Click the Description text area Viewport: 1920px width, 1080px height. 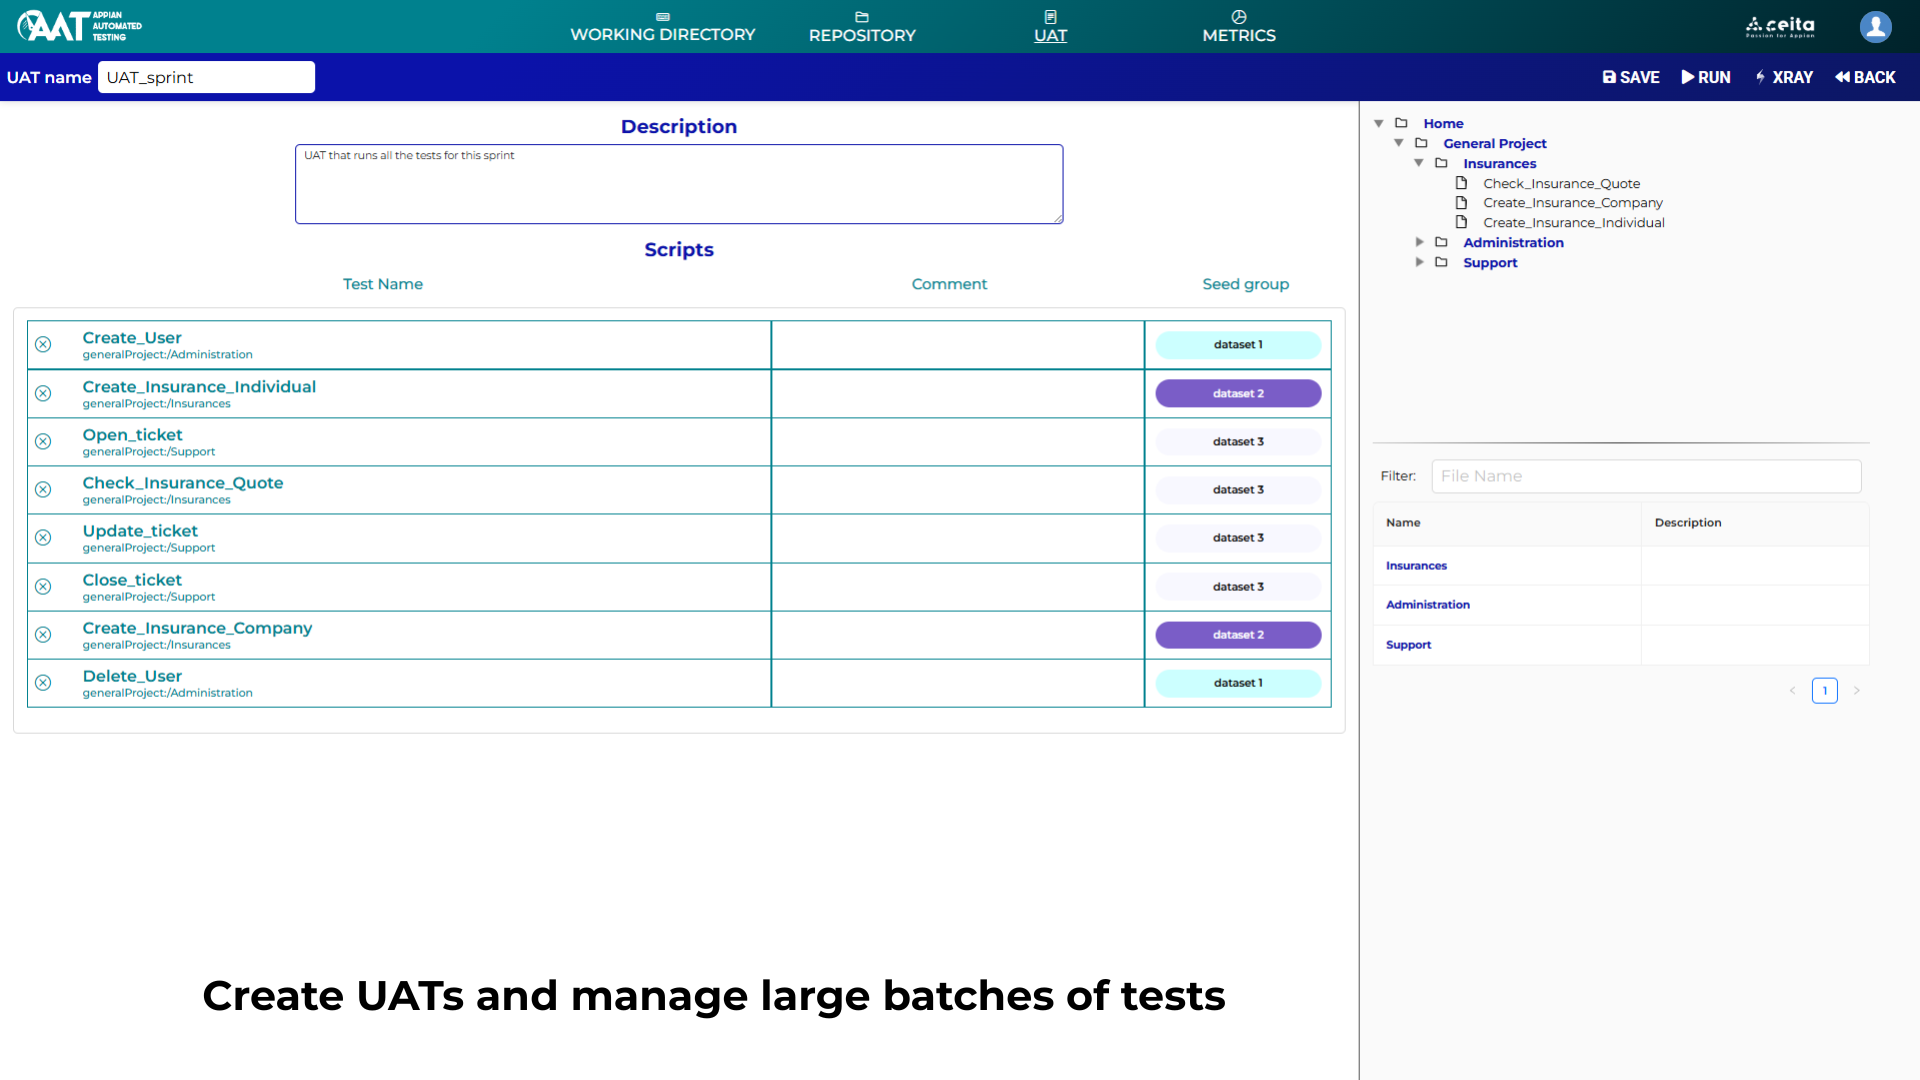[679, 184]
